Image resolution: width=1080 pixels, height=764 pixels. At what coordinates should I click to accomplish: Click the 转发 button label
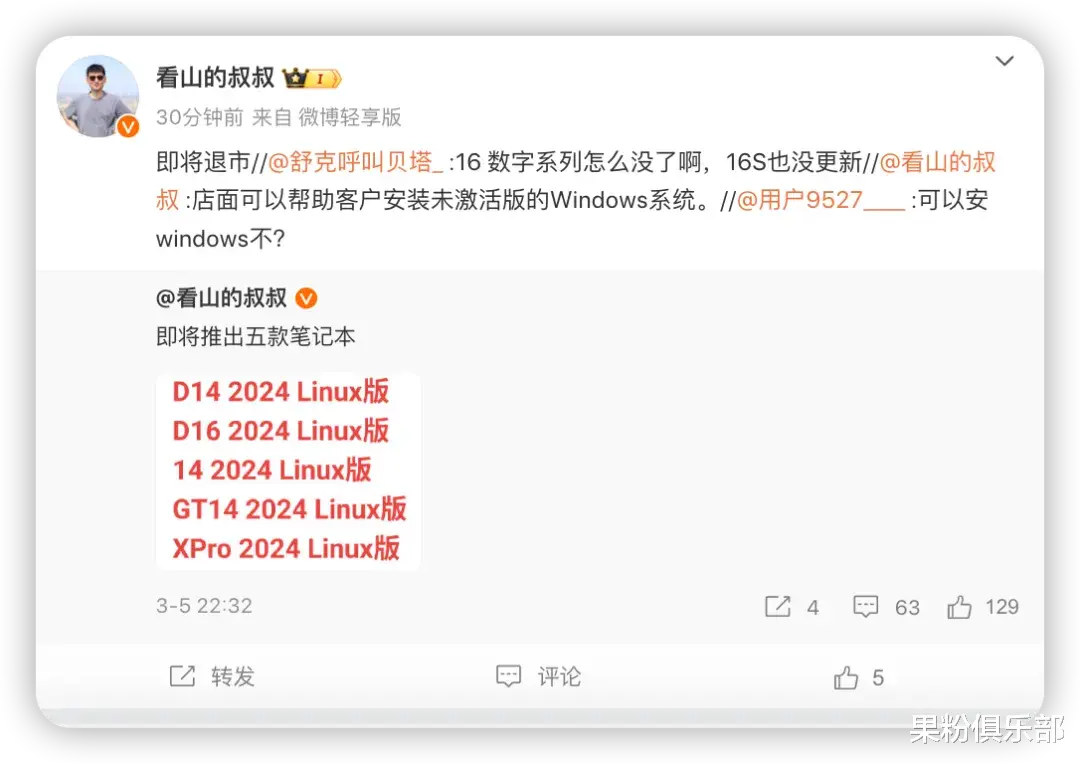(x=233, y=677)
